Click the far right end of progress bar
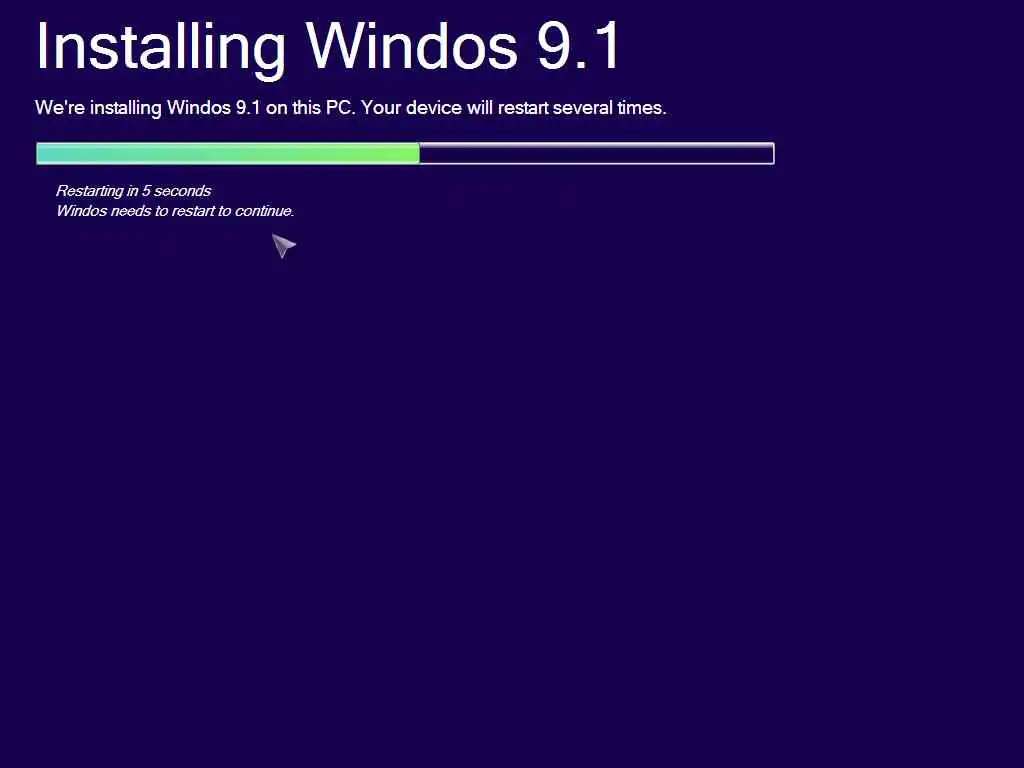The height and width of the screenshot is (768, 1024). coord(771,153)
